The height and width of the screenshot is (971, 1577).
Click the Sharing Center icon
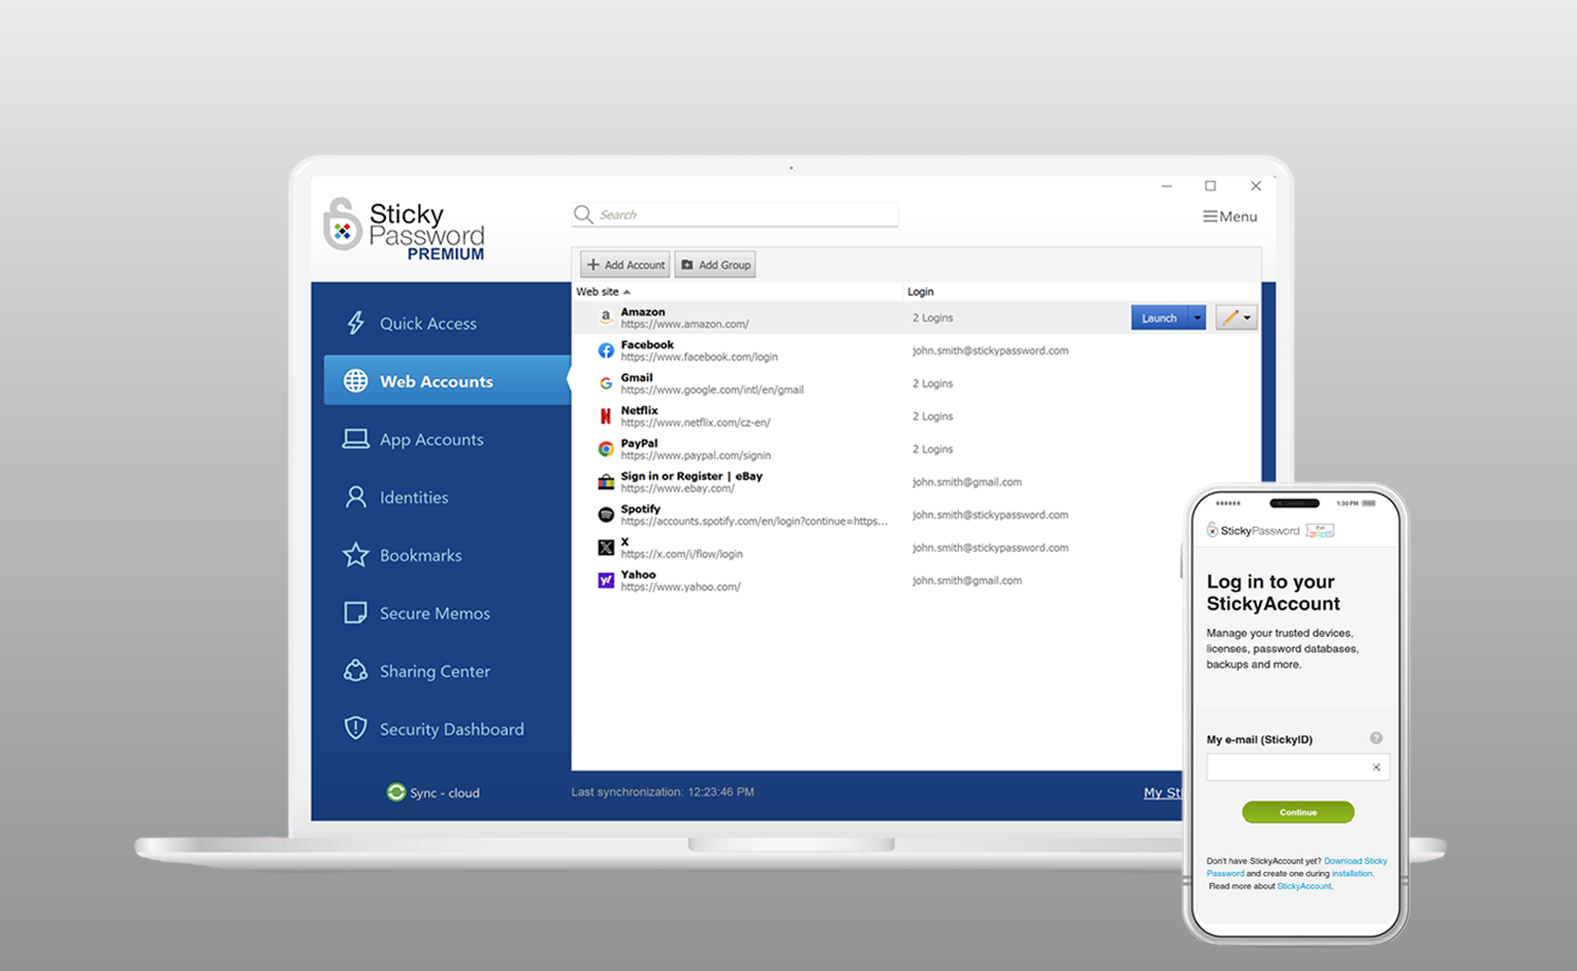[355, 670]
